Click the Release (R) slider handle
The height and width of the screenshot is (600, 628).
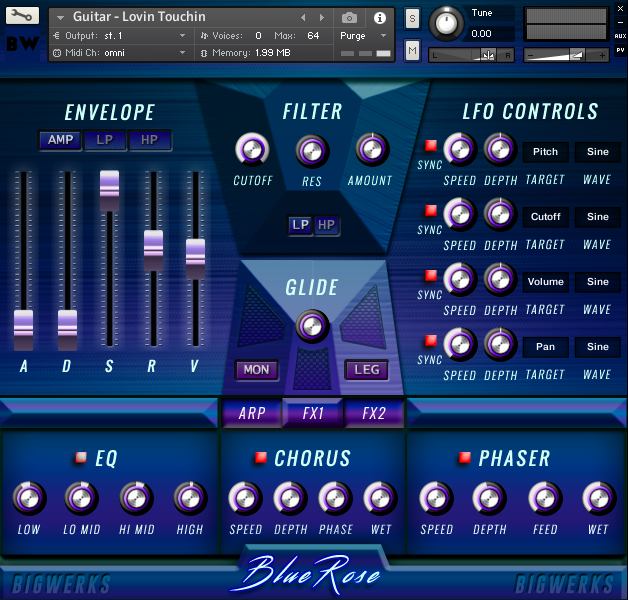153,251
